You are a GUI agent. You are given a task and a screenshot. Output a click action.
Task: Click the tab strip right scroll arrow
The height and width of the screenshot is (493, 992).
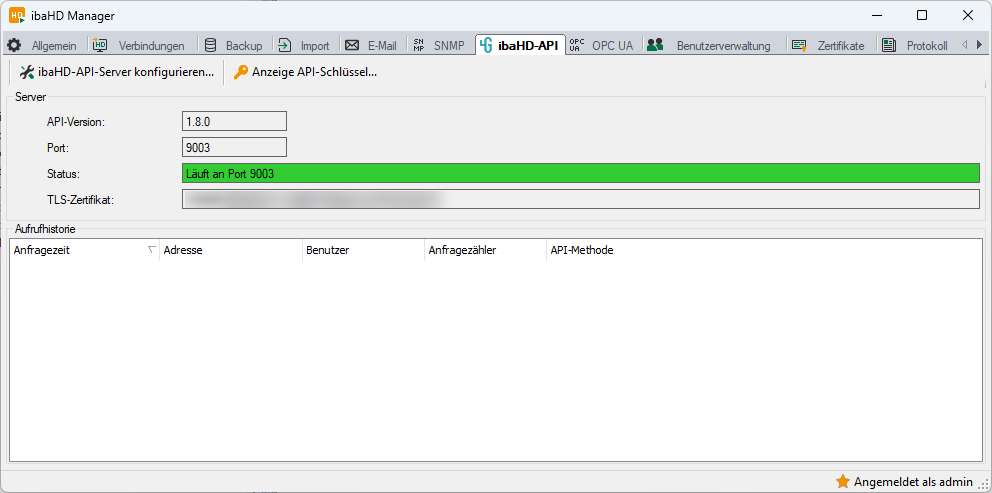pos(979,45)
